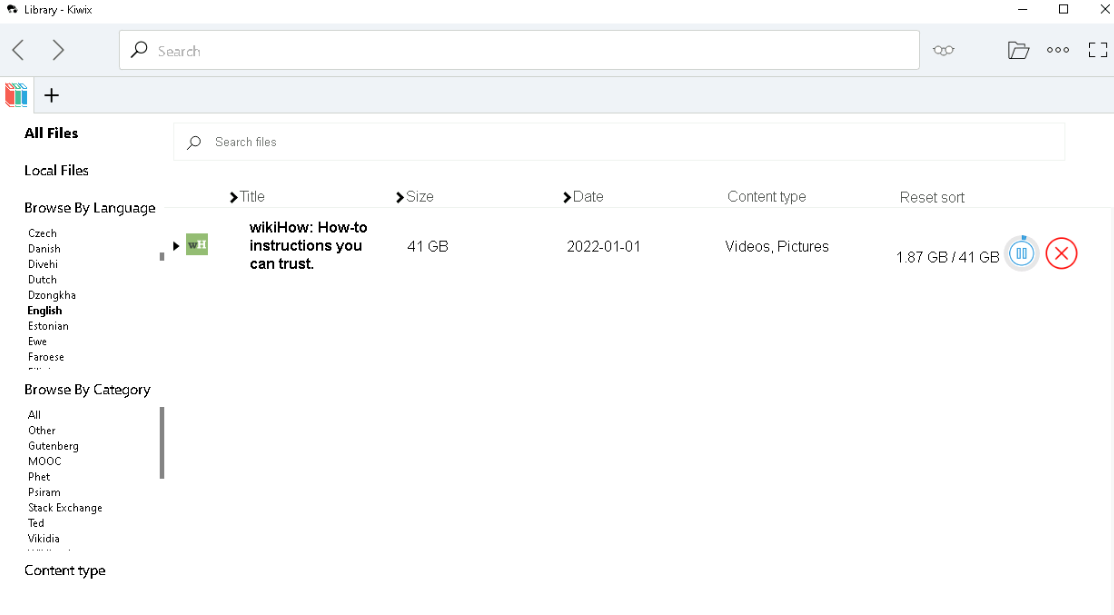
Task: Open the Library tab
Action: (x=17, y=95)
